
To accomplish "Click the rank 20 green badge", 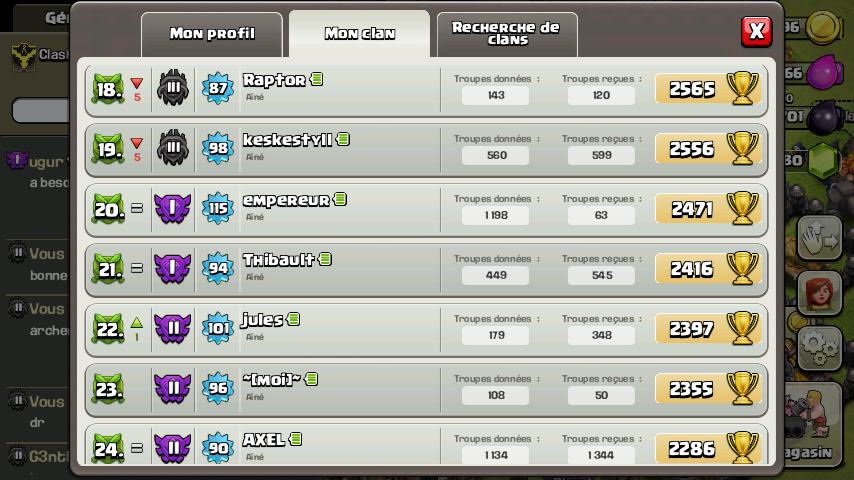I will (108, 209).
